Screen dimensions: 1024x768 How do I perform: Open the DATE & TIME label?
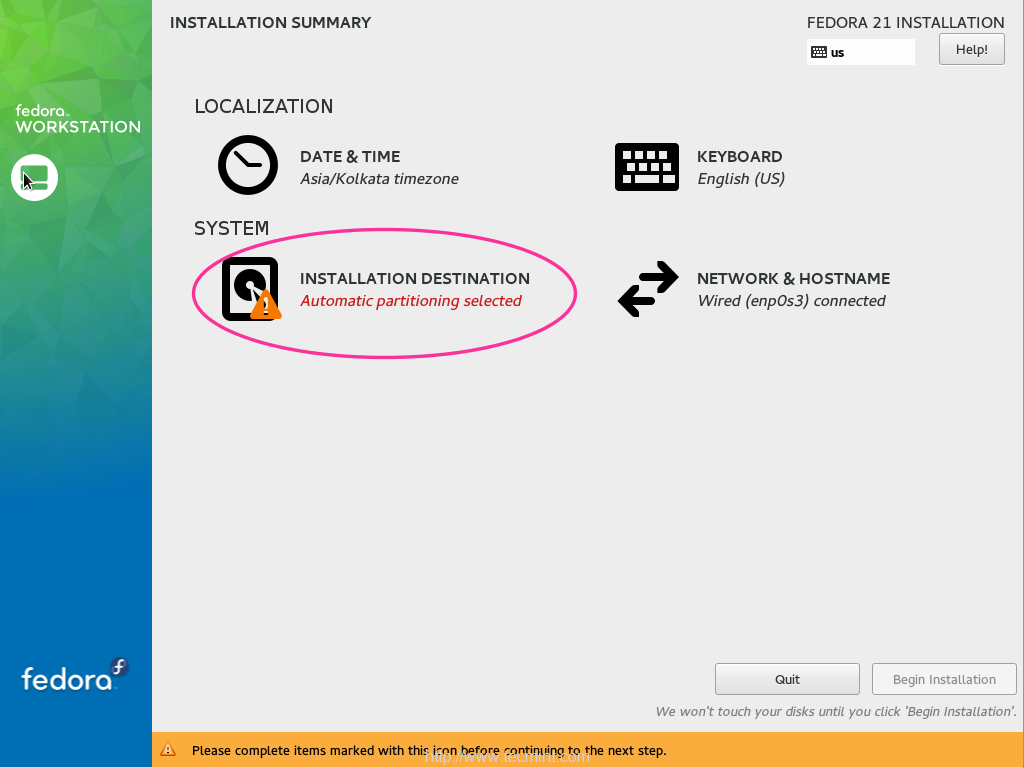350,157
